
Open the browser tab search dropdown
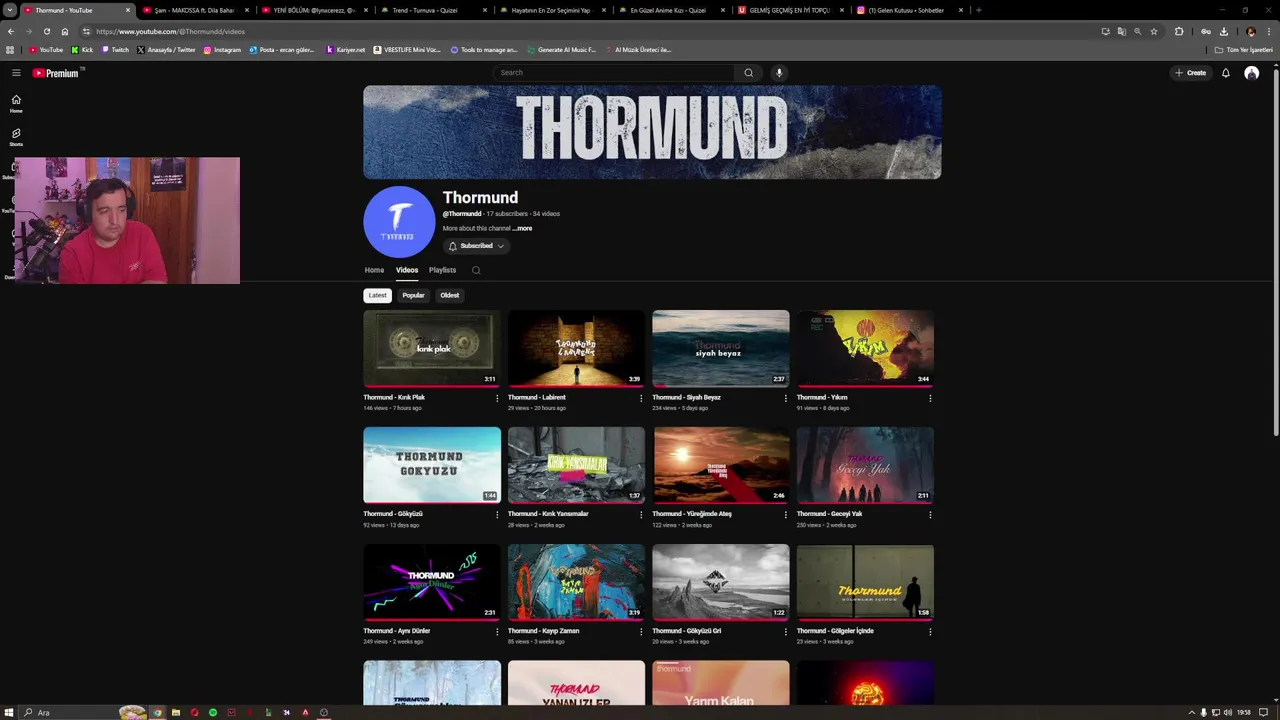(x=9, y=10)
